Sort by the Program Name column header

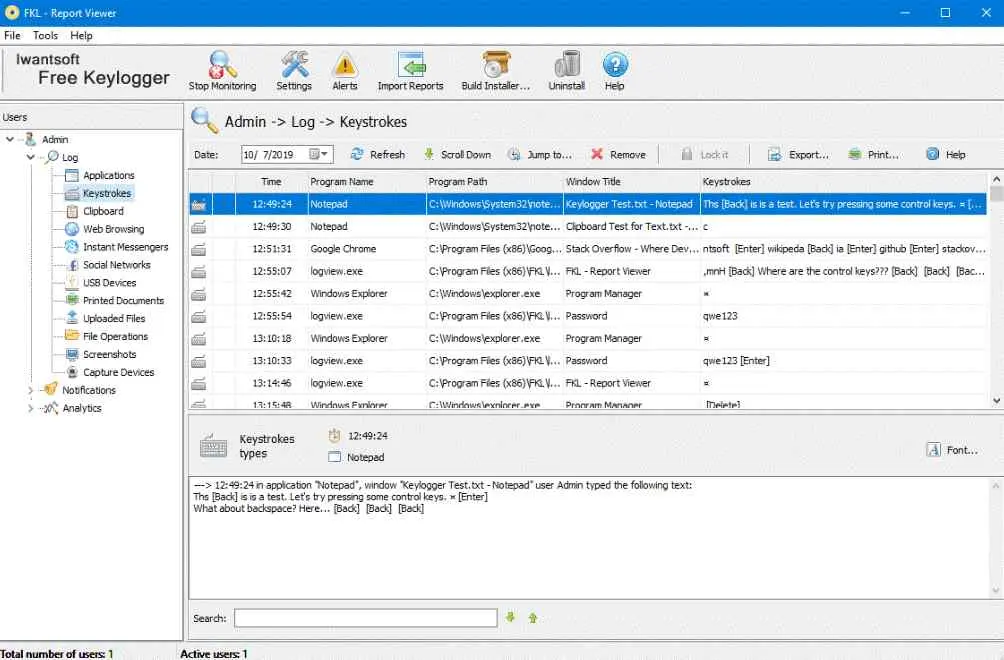click(367, 182)
